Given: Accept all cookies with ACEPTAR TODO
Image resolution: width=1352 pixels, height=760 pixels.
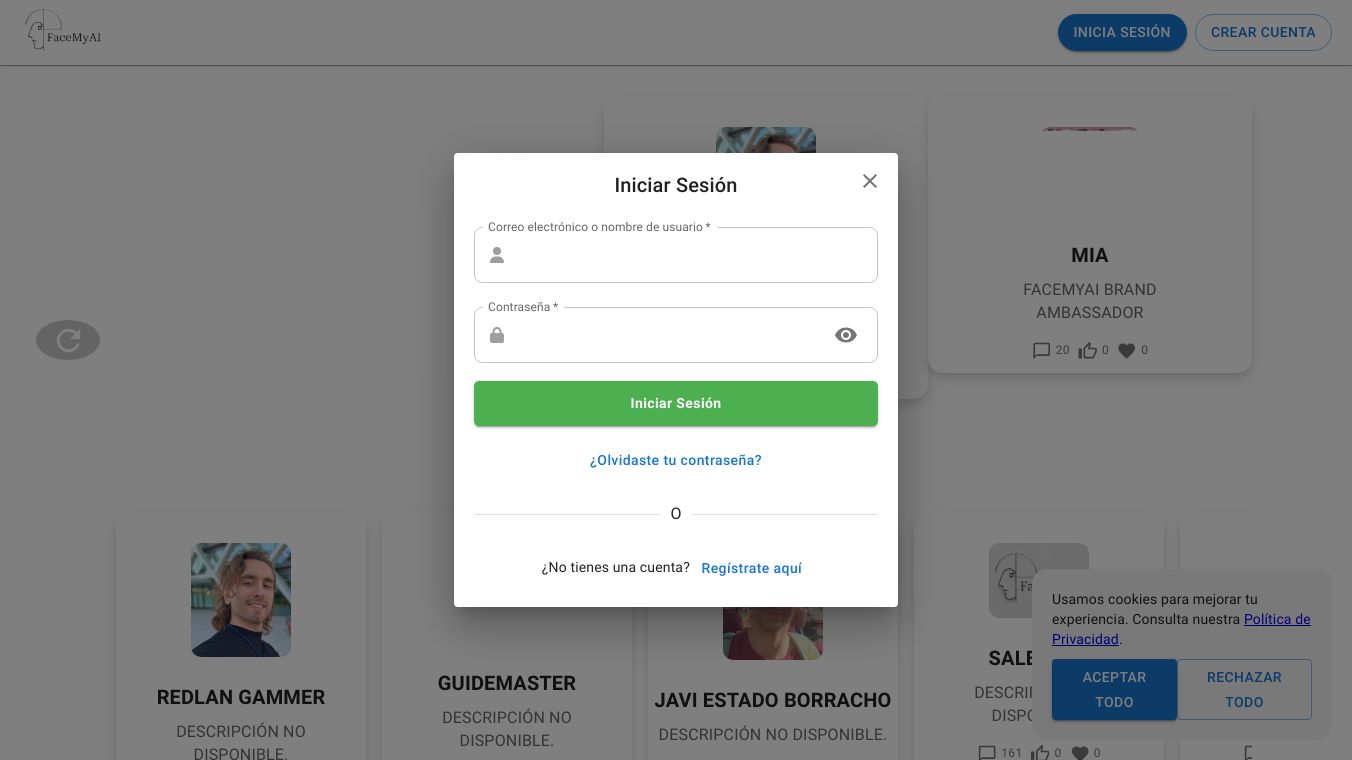Looking at the screenshot, I should [1114, 689].
